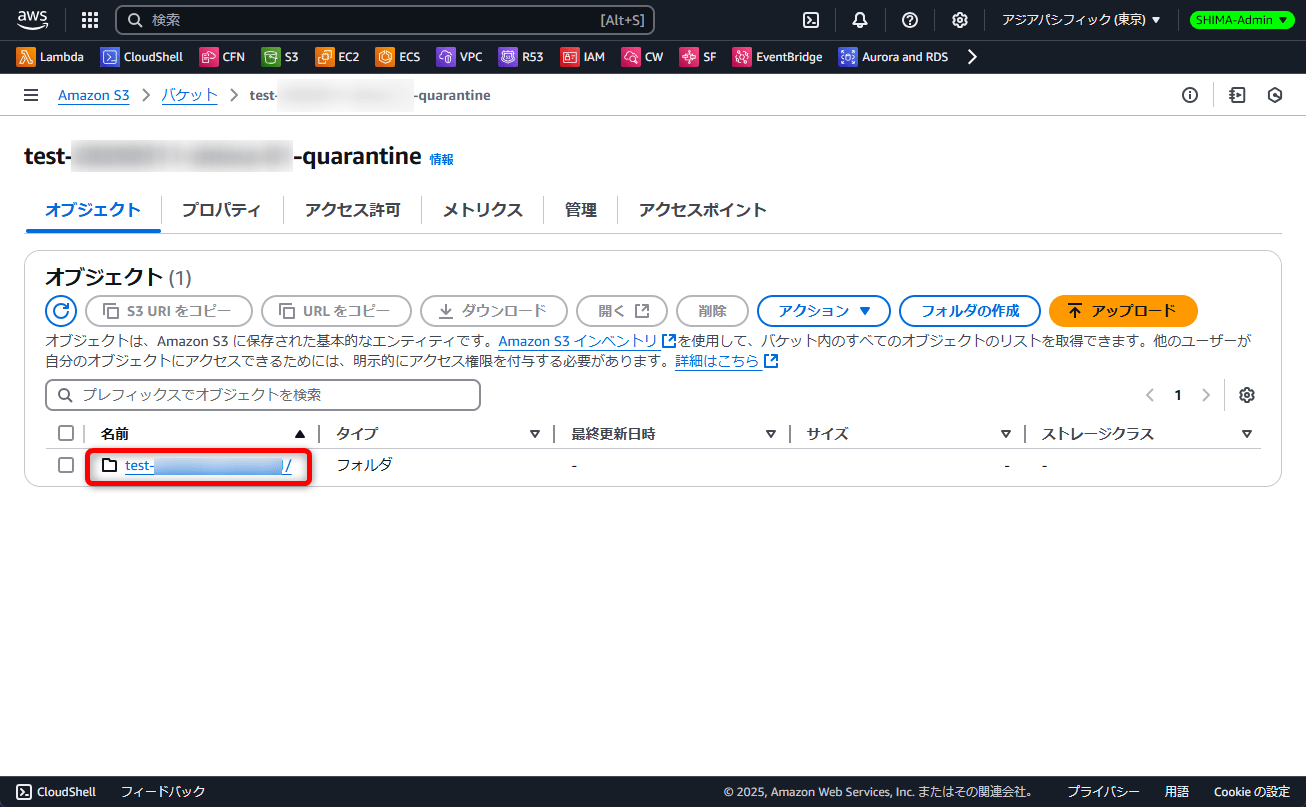Open the settings gear in top bar

(960, 20)
